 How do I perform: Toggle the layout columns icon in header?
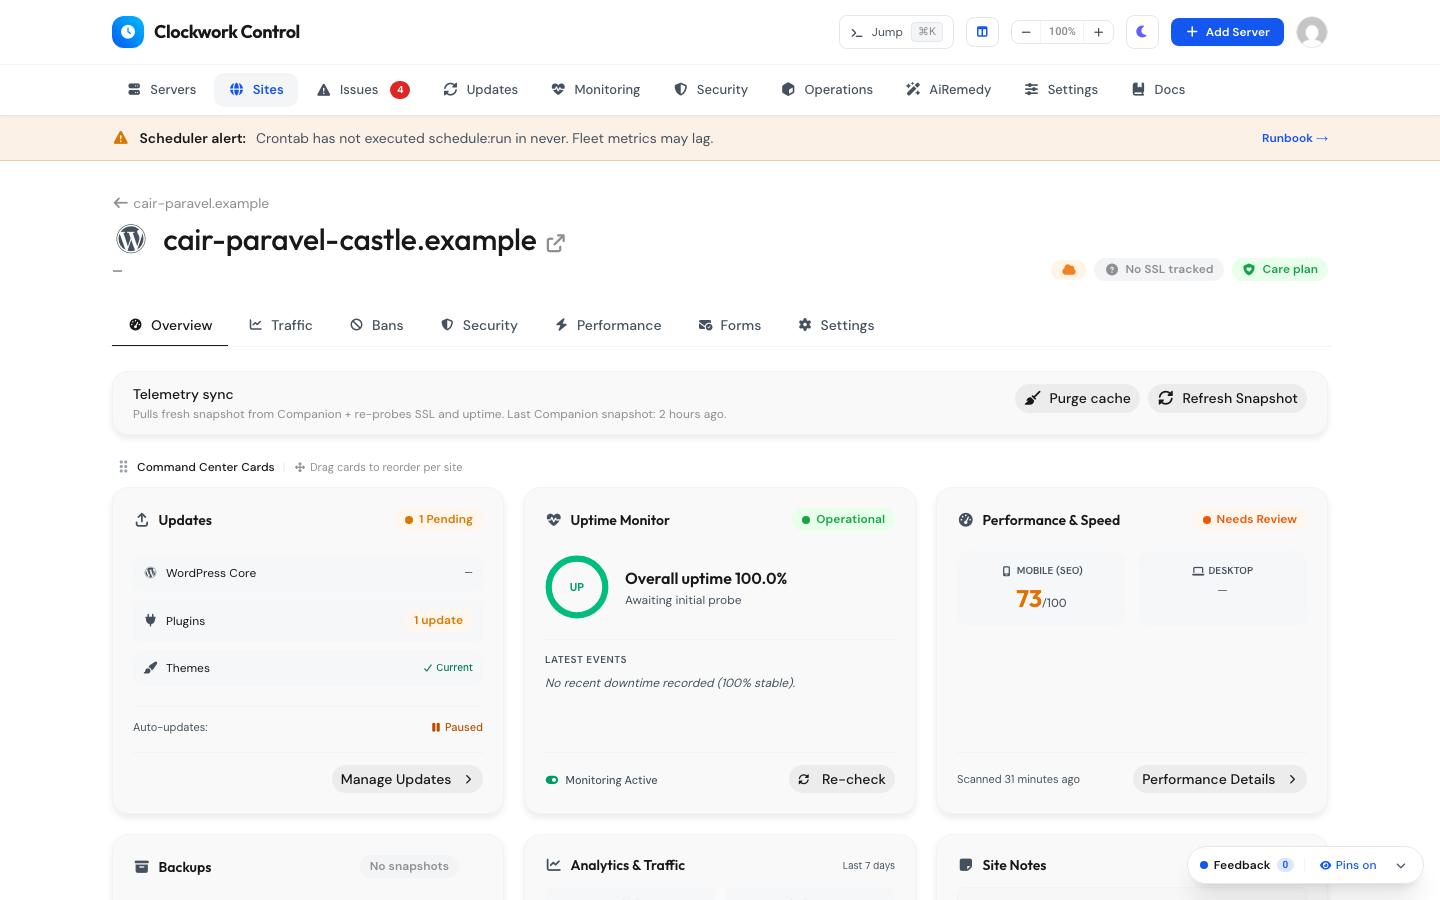(x=982, y=32)
